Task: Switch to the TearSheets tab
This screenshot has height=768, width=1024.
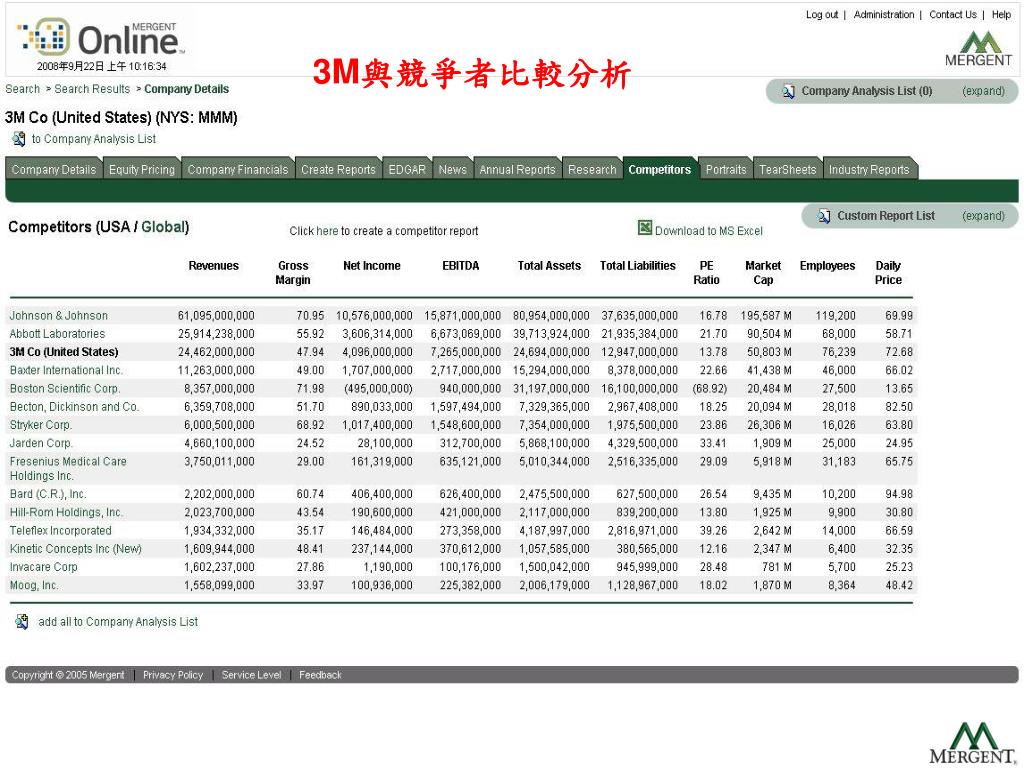Action: point(788,169)
